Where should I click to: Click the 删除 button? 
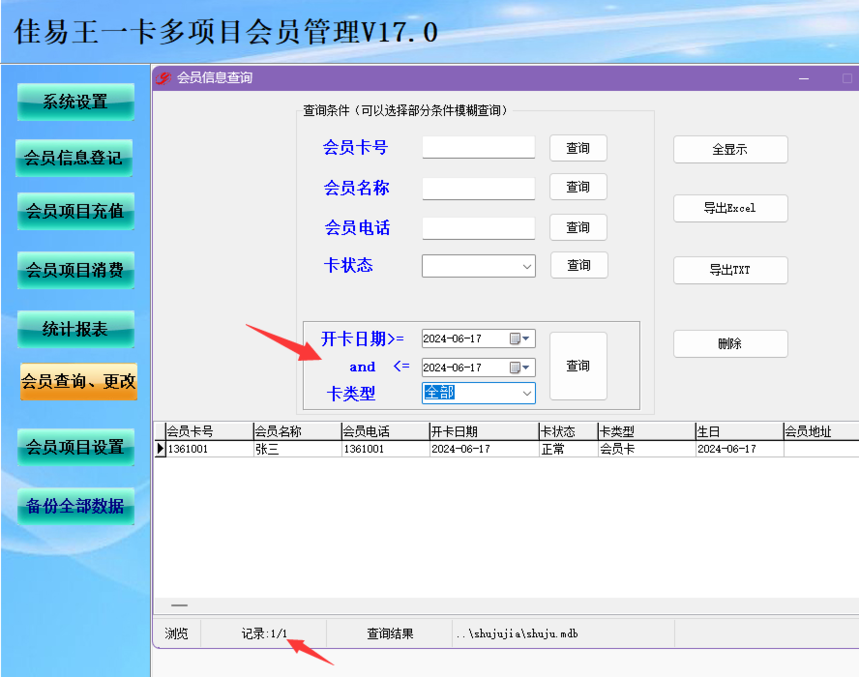pos(730,344)
